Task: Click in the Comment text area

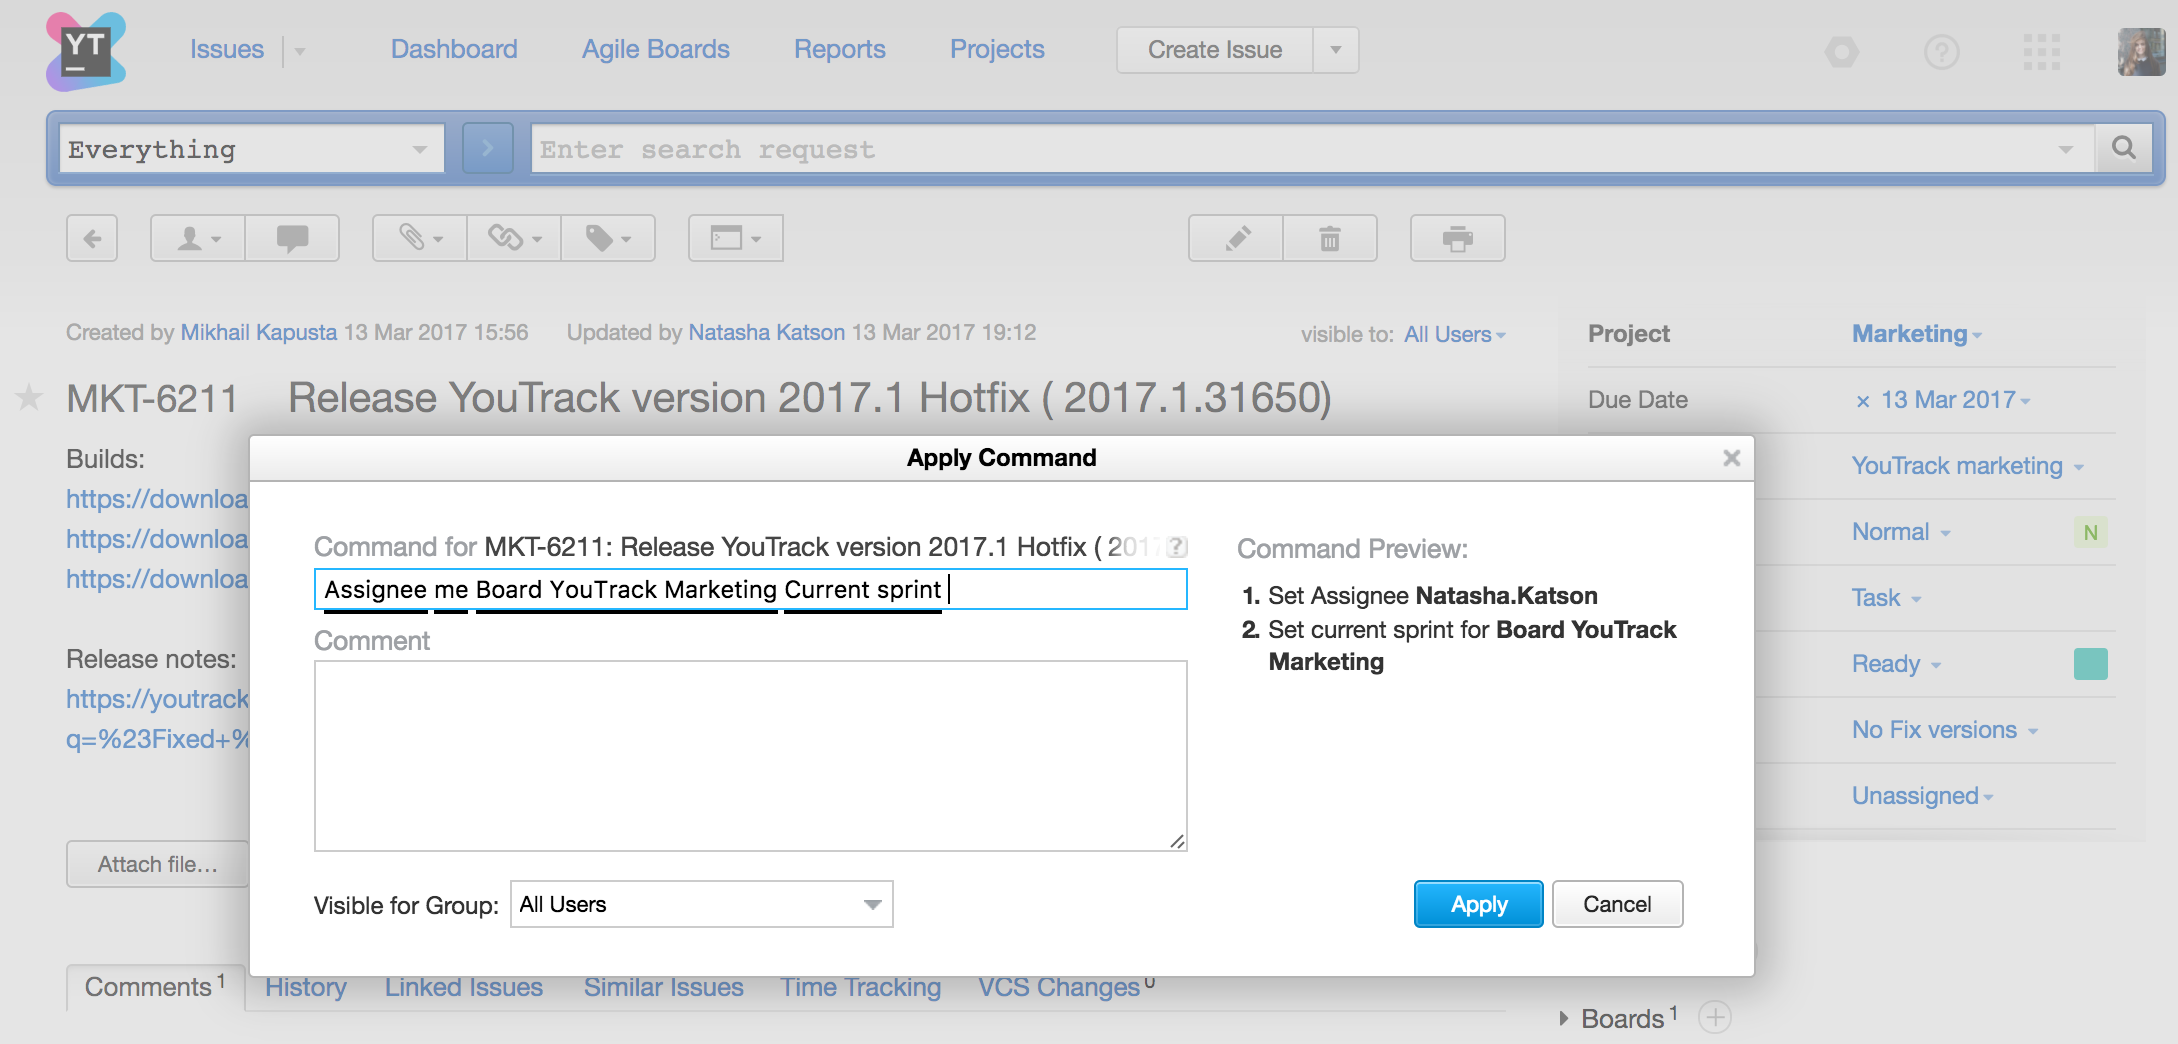Action: tap(751, 756)
